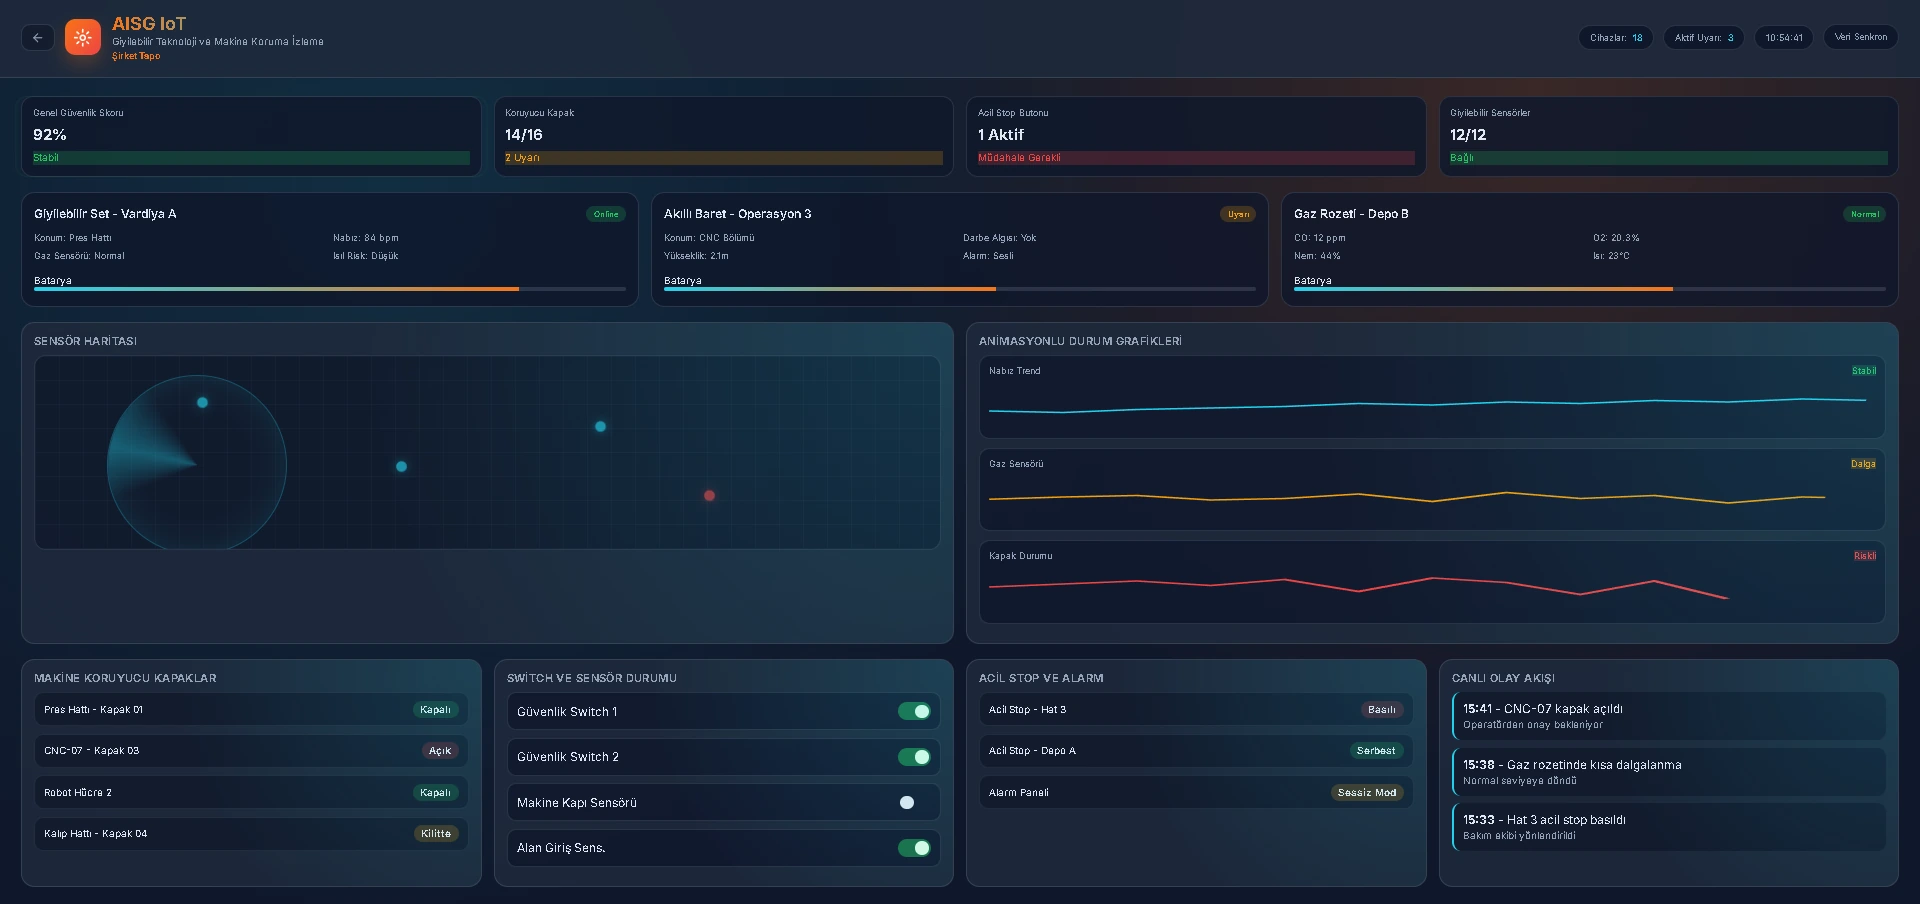Enable the Makine Kapı Sensörü switch
1920x904 pixels.
pos(914,803)
